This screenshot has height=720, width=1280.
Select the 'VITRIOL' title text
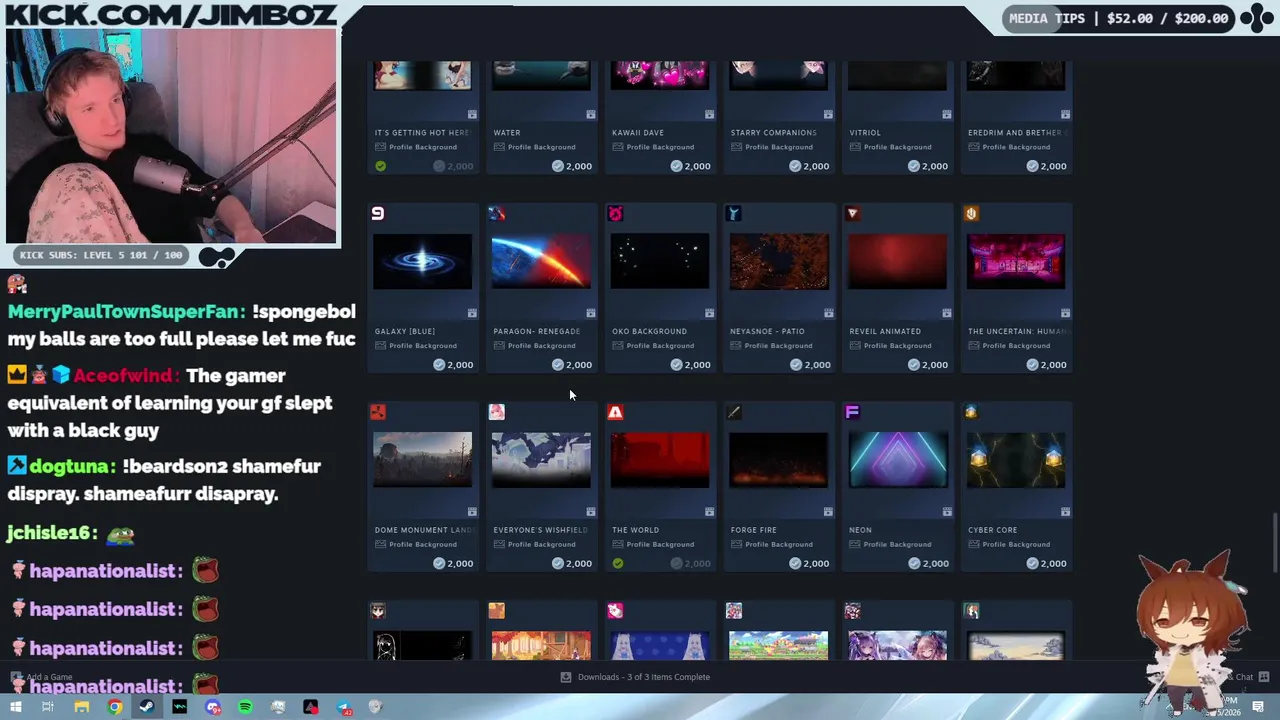tap(865, 132)
